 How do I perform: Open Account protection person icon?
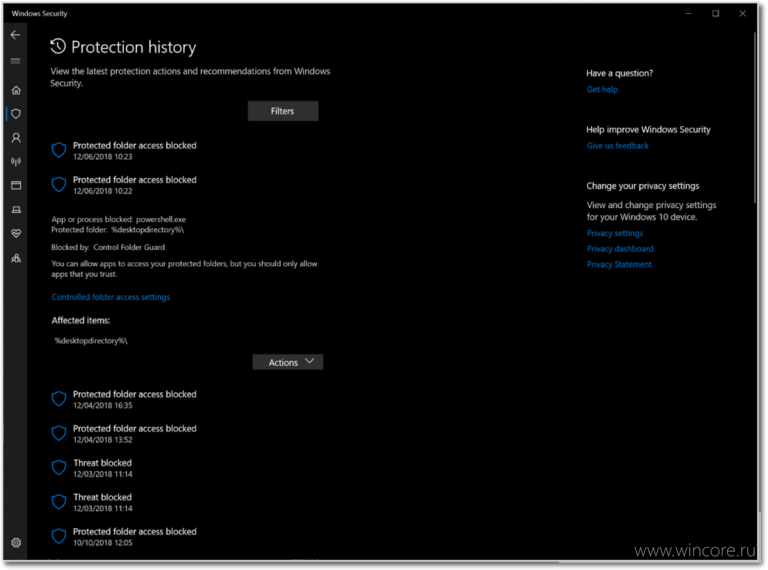pos(16,138)
